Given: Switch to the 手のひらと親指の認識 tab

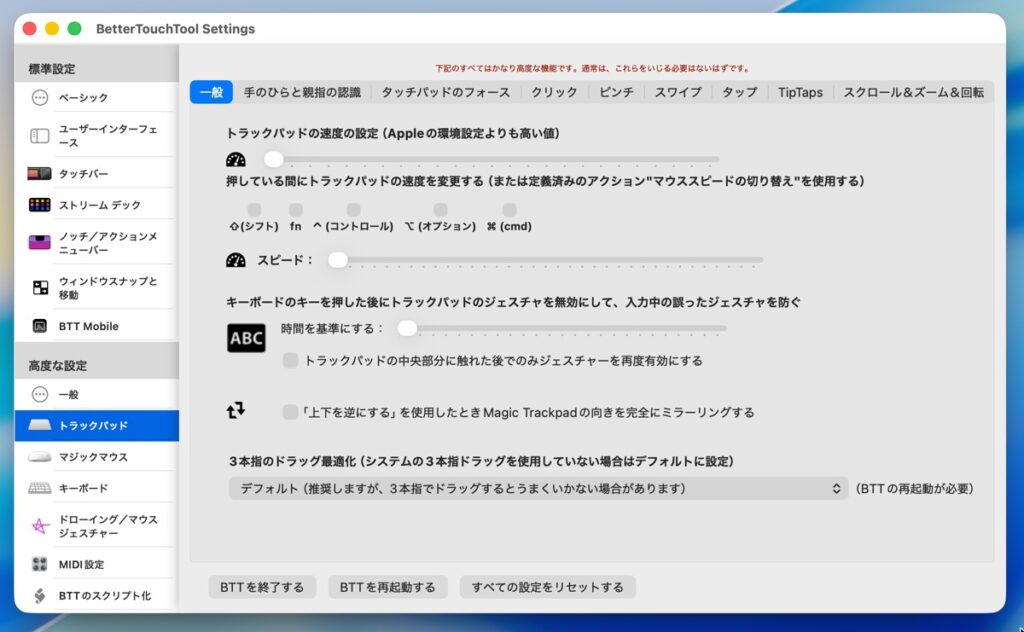Looking at the screenshot, I should tap(302, 92).
